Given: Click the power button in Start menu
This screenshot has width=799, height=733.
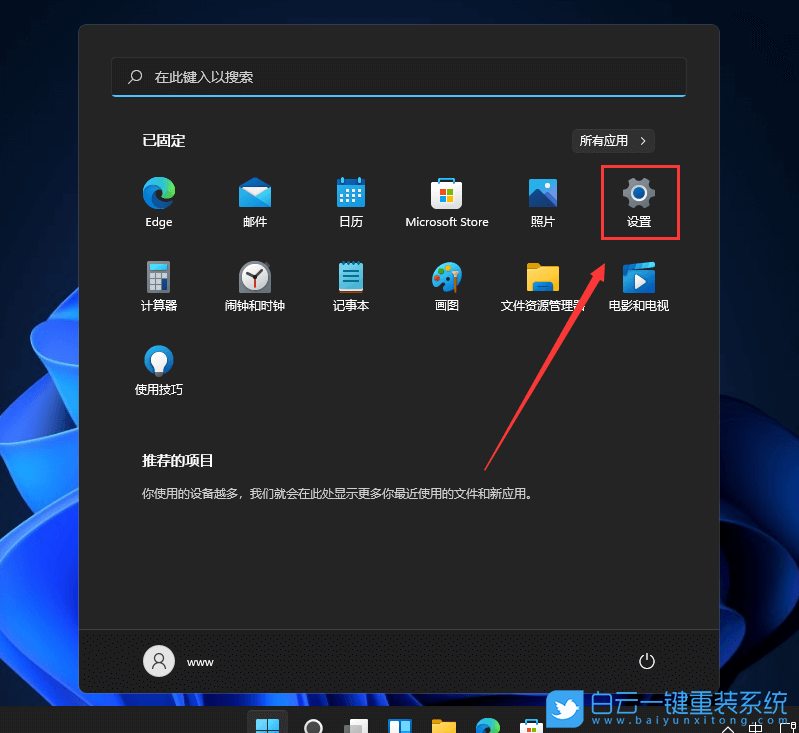Looking at the screenshot, I should [647, 661].
